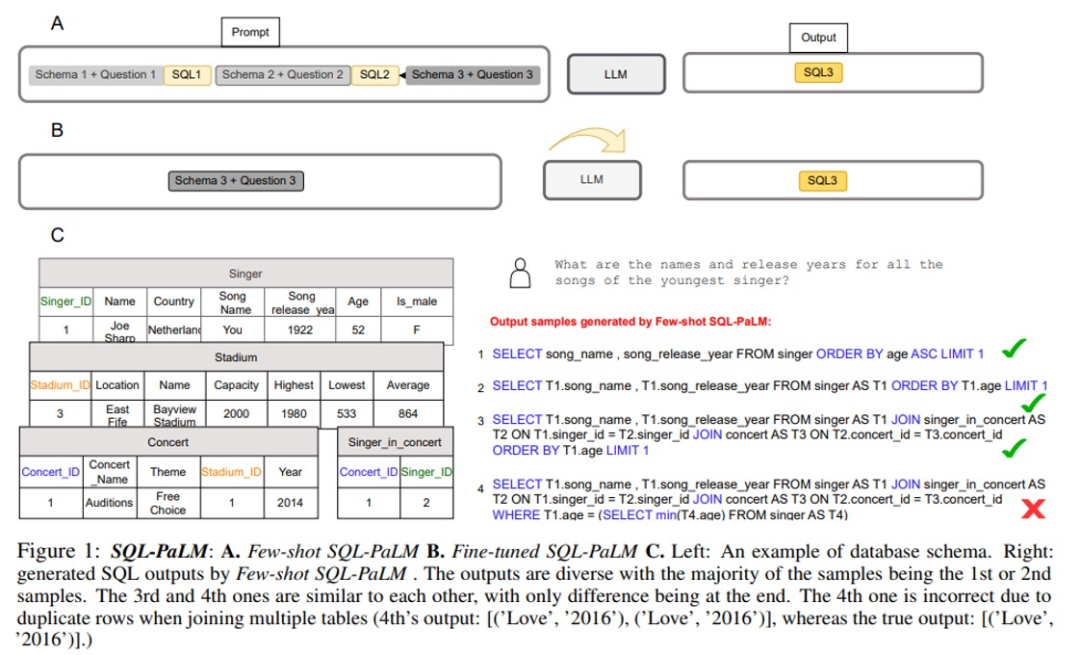Click the 'Schema 1 + Question 1' block
The image size is (1080, 655).
pos(96,74)
